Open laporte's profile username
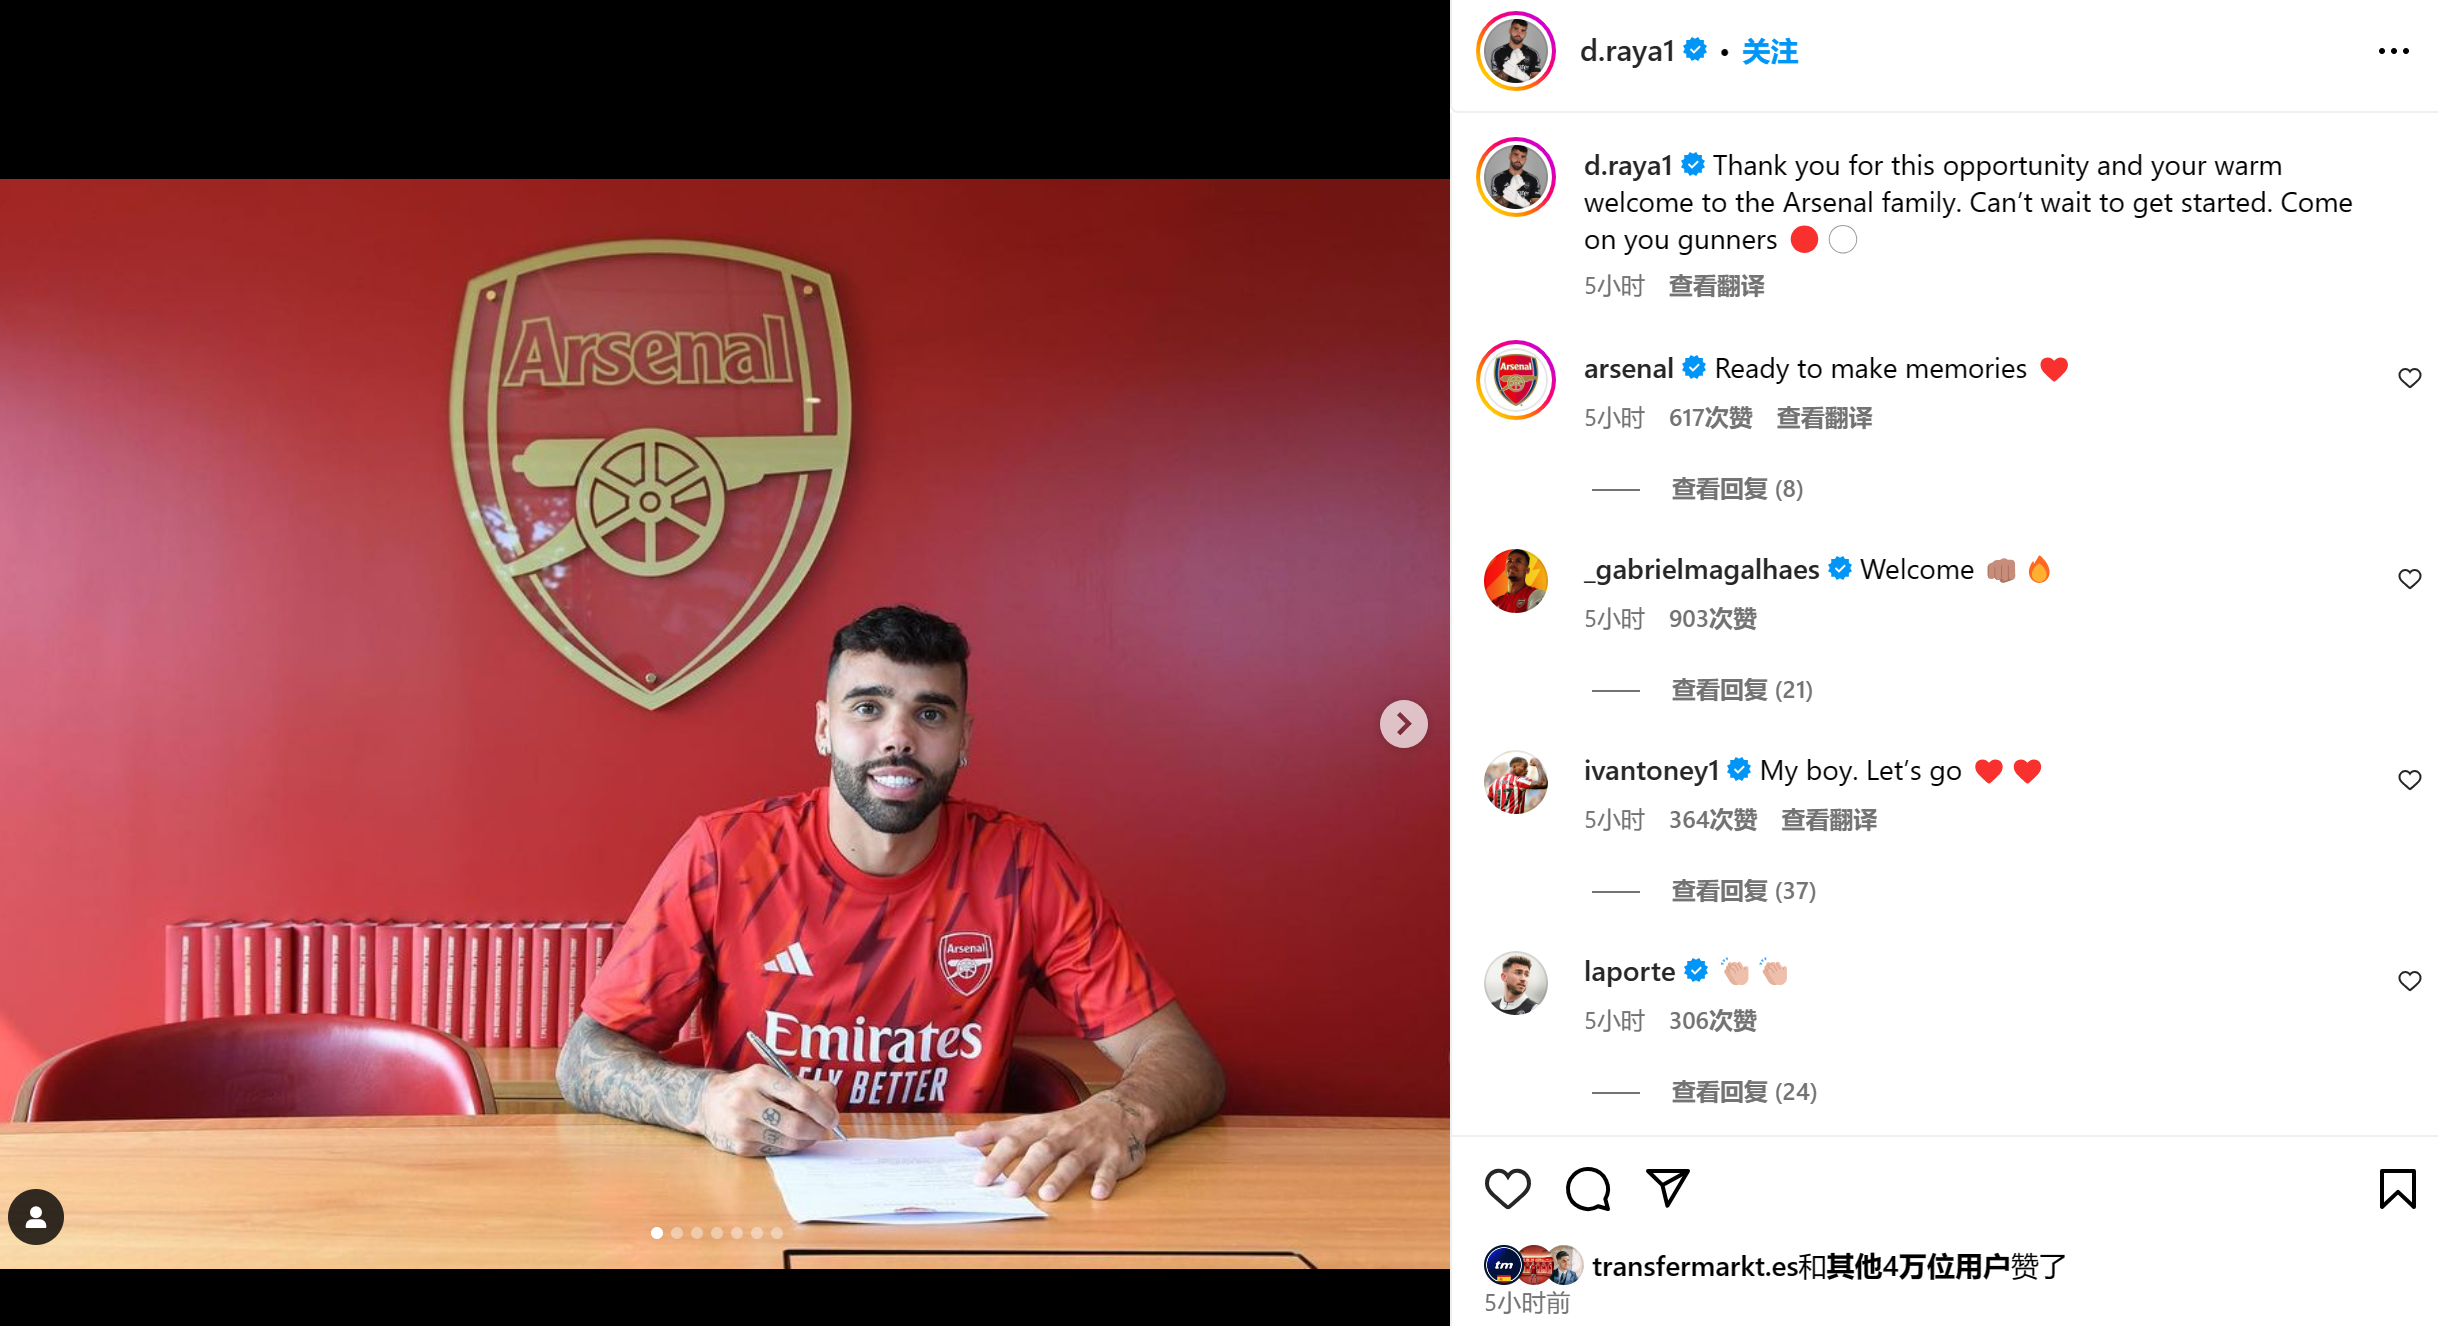 [x=1629, y=971]
